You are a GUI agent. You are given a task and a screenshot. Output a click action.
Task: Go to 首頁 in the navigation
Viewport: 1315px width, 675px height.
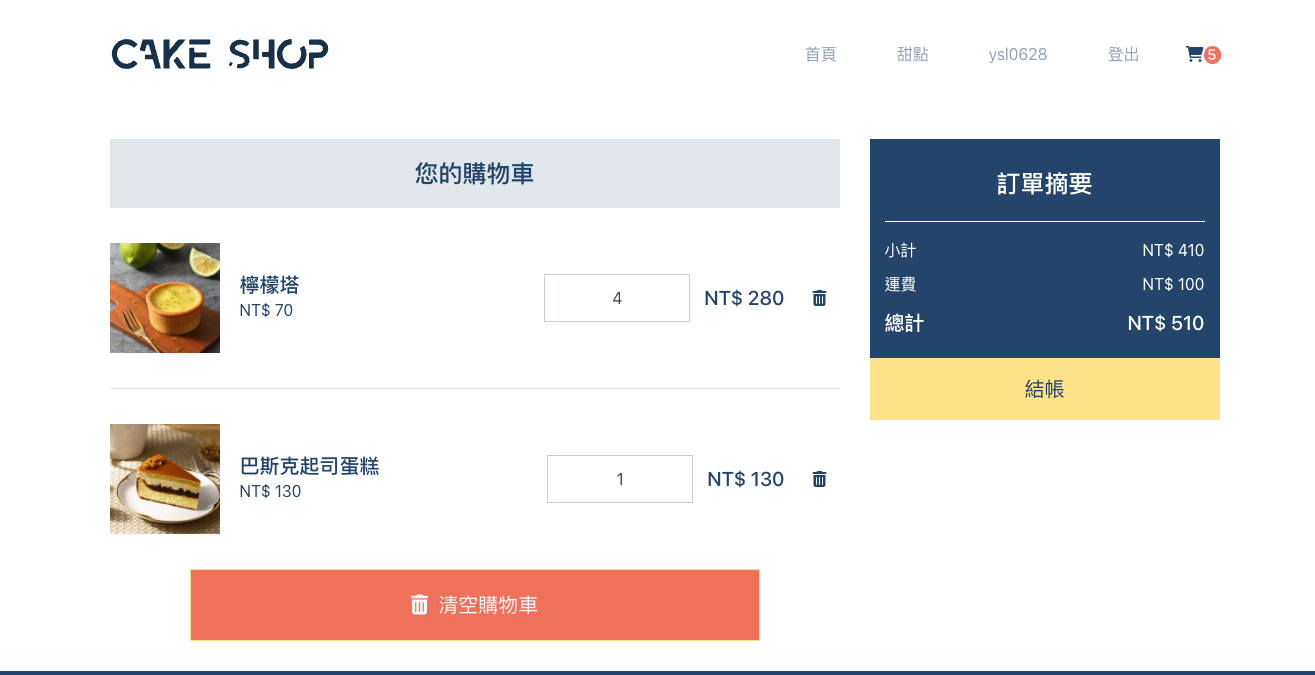pyautogui.click(x=820, y=54)
